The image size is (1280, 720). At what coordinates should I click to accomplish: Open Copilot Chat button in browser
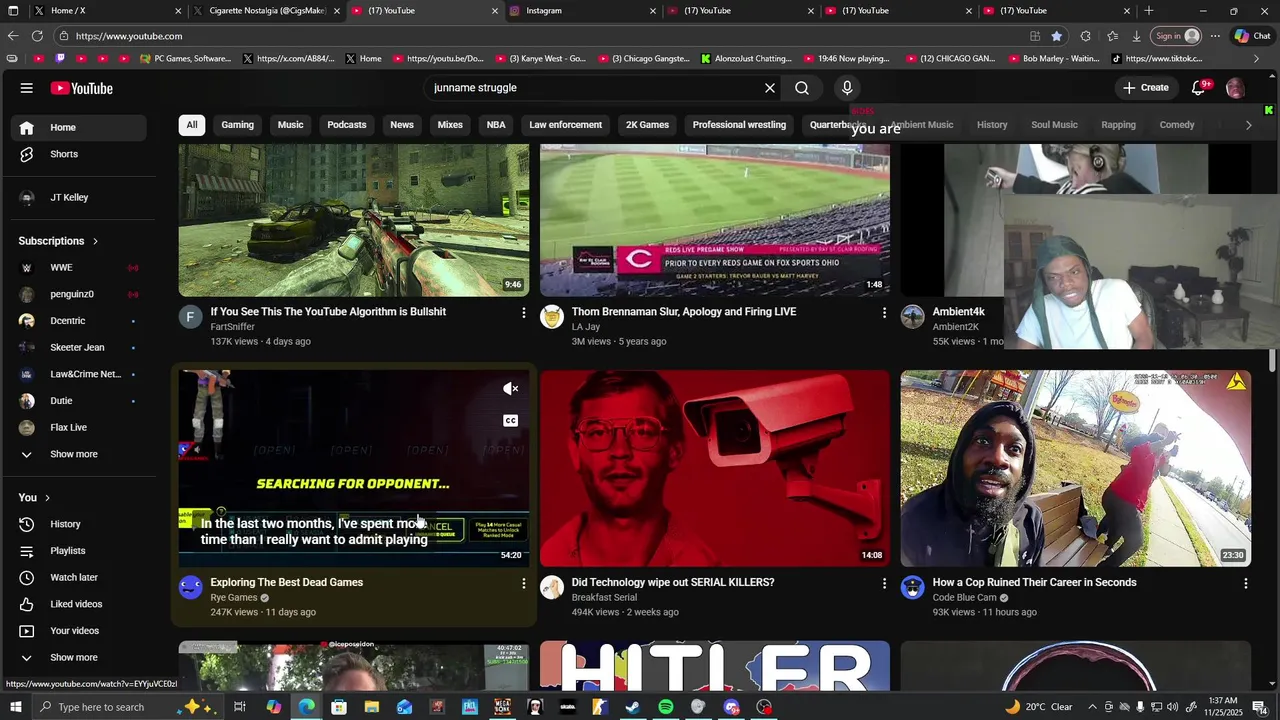pos(1252,36)
